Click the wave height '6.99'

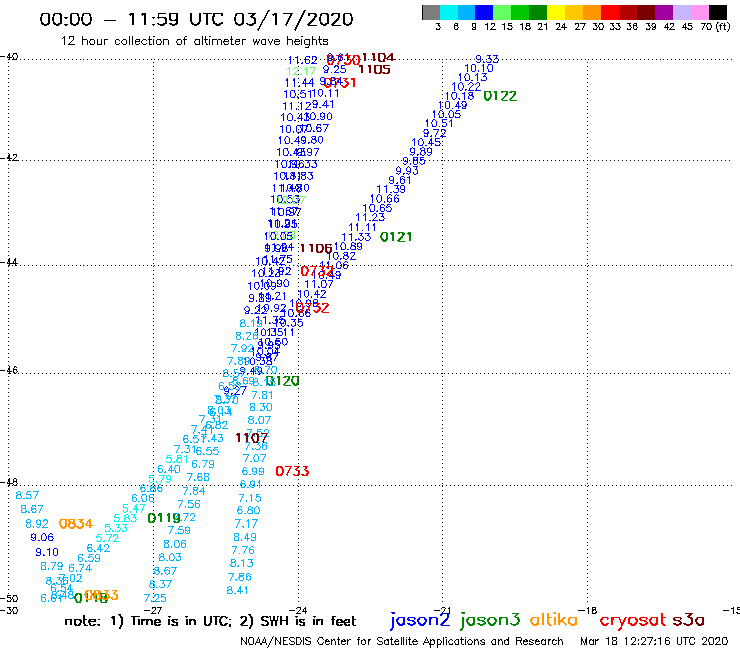253,471
